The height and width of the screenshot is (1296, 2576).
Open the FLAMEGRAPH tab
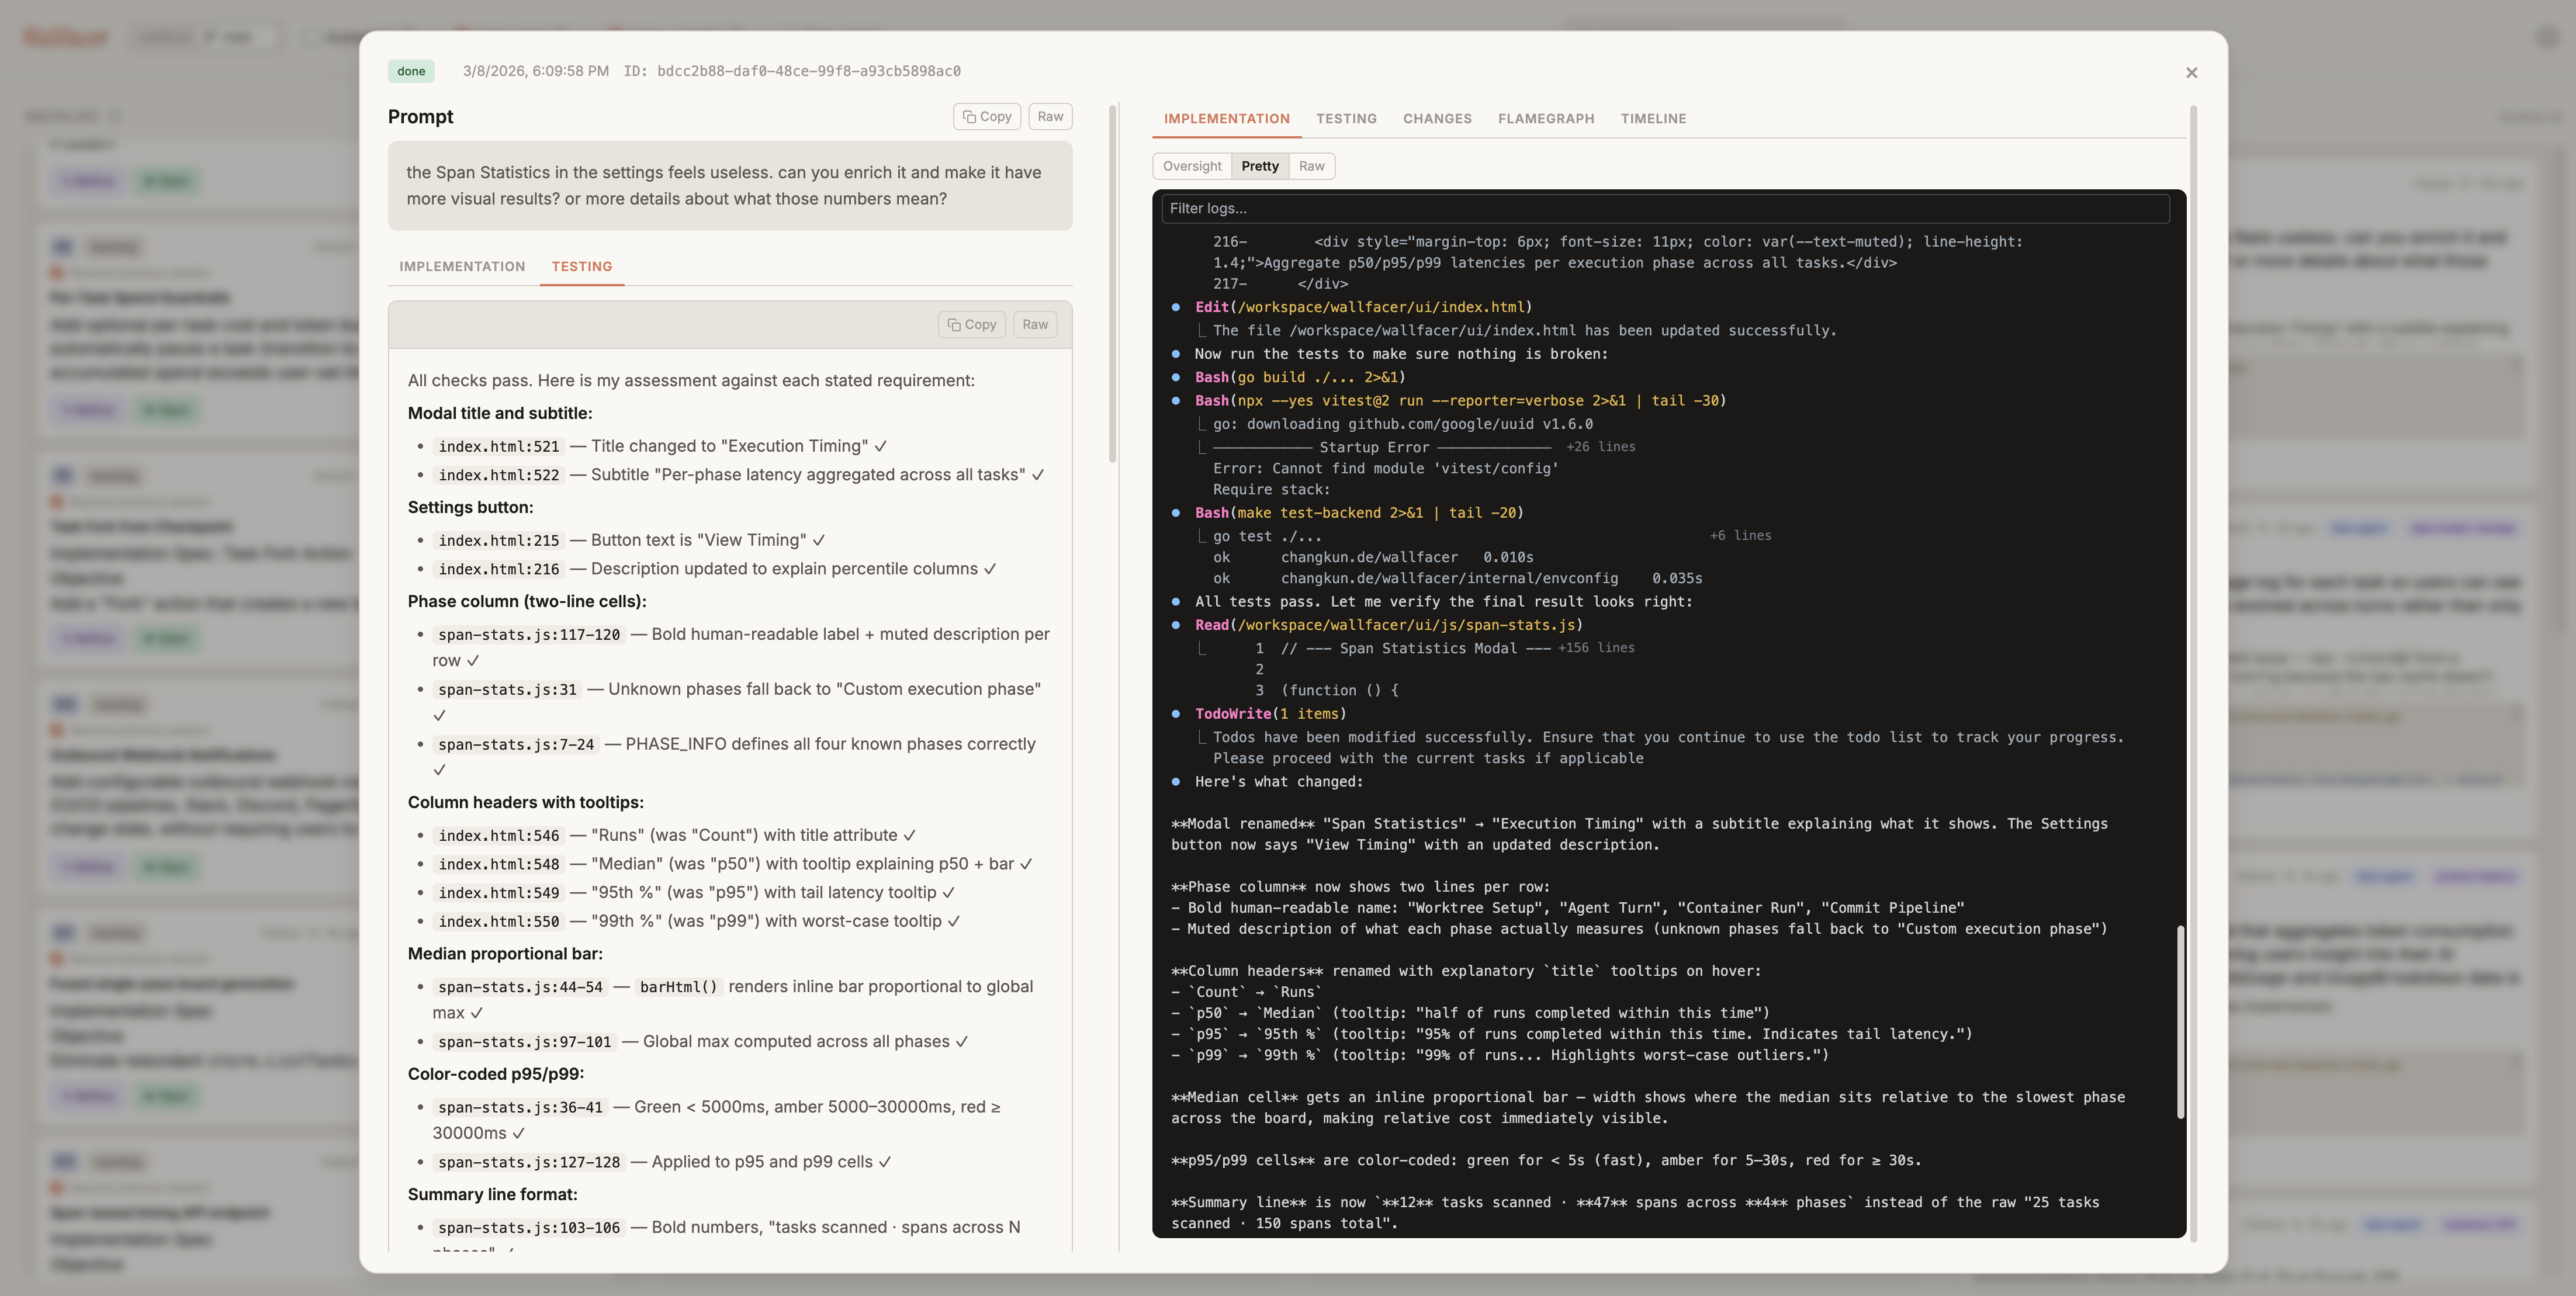coord(1546,118)
